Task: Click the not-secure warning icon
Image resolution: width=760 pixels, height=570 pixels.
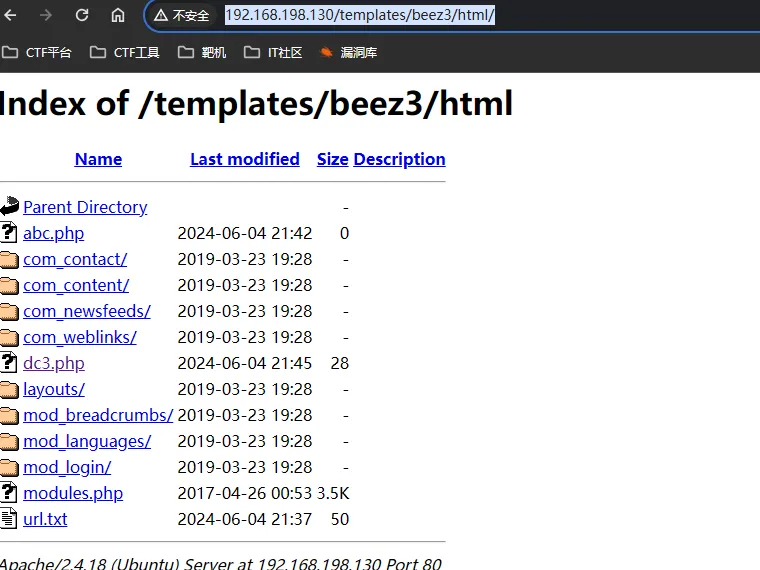Action: (x=161, y=16)
